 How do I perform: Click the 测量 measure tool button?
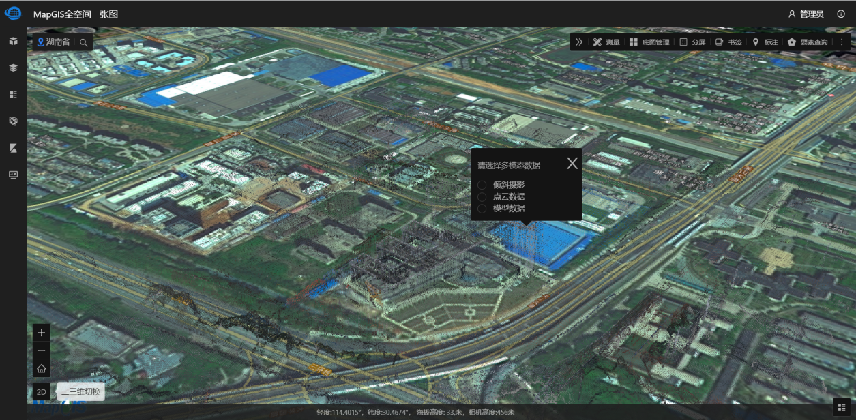point(607,43)
